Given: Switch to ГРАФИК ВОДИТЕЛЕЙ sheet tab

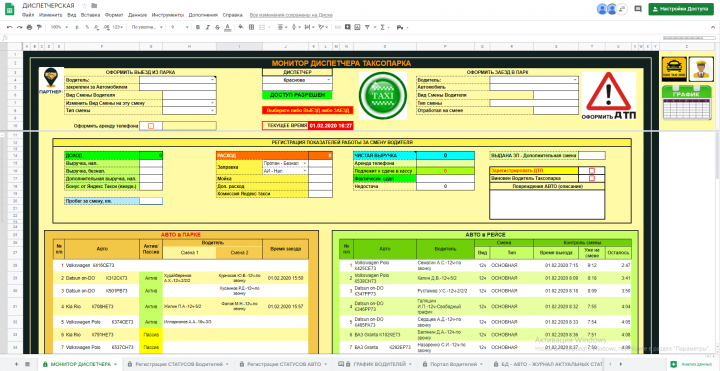Looking at the screenshot, I should click(x=375, y=364).
